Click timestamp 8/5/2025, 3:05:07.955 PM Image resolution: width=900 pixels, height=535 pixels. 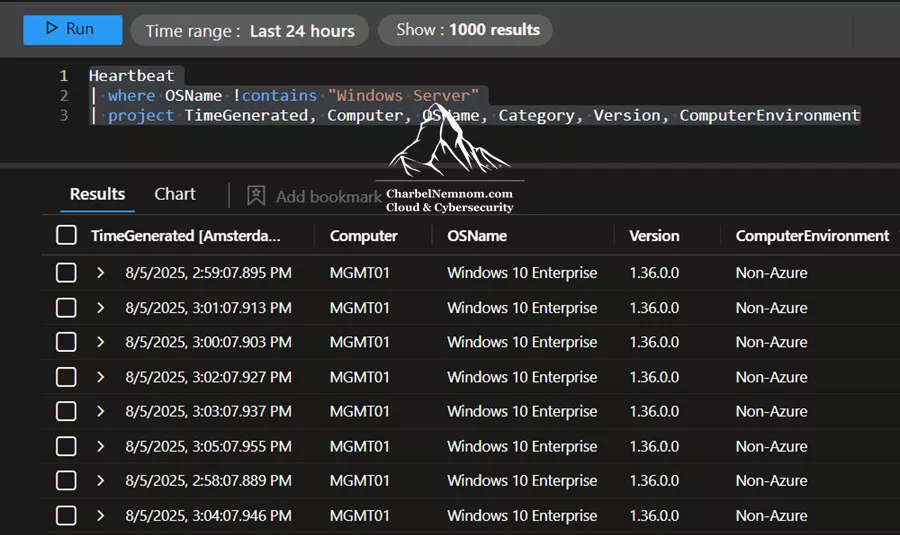(x=208, y=446)
